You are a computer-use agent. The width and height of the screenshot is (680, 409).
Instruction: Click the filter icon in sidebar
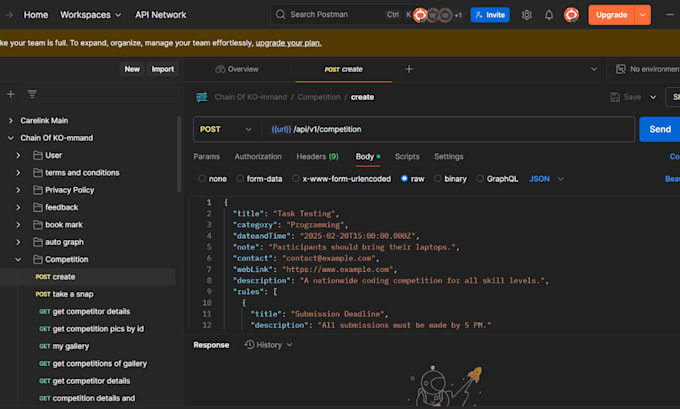coord(32,94)
